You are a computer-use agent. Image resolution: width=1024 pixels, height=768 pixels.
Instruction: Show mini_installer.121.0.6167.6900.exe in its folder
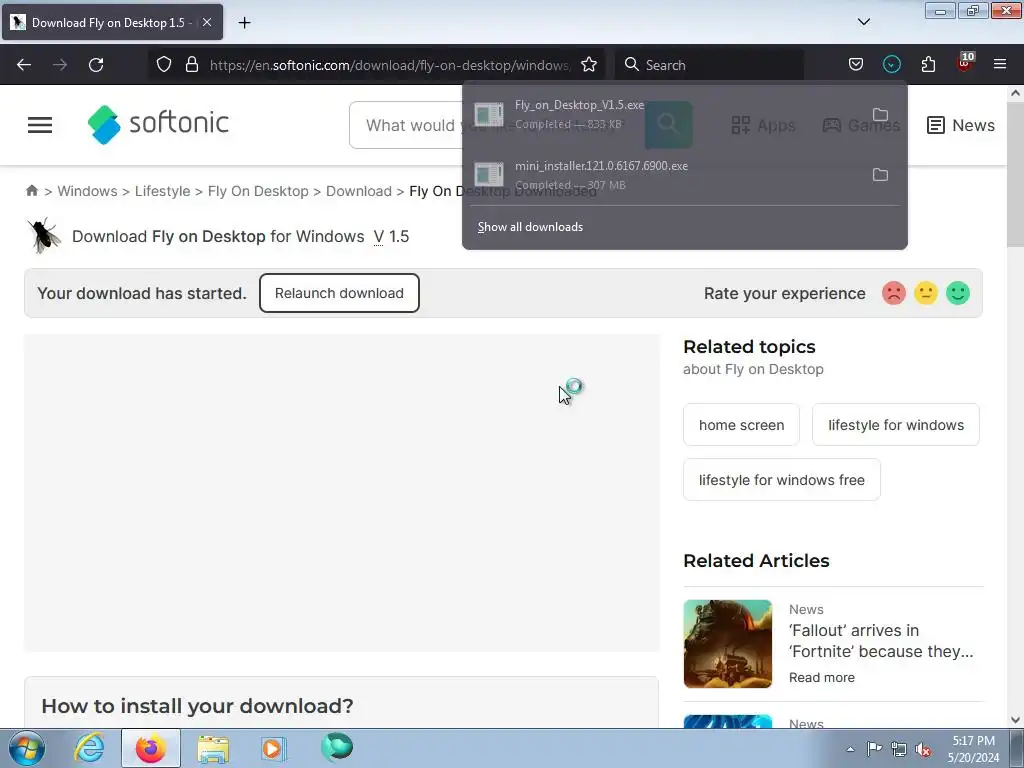[880, 174]
